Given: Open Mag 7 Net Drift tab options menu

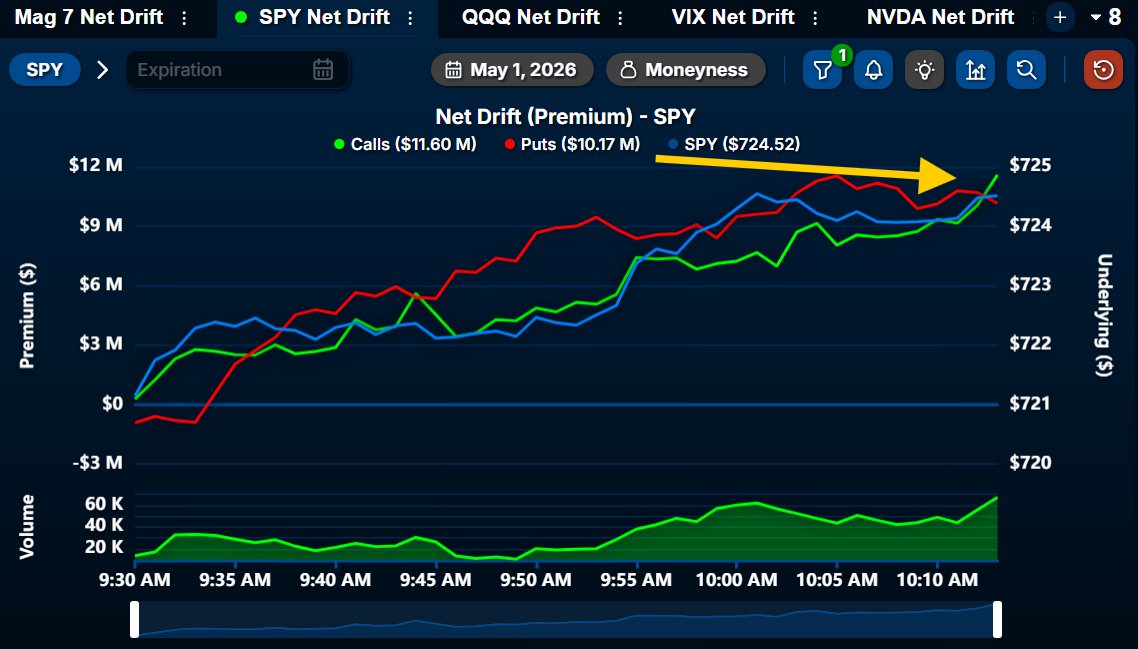Looking at the screenshot, I should [x=184, y=18].
